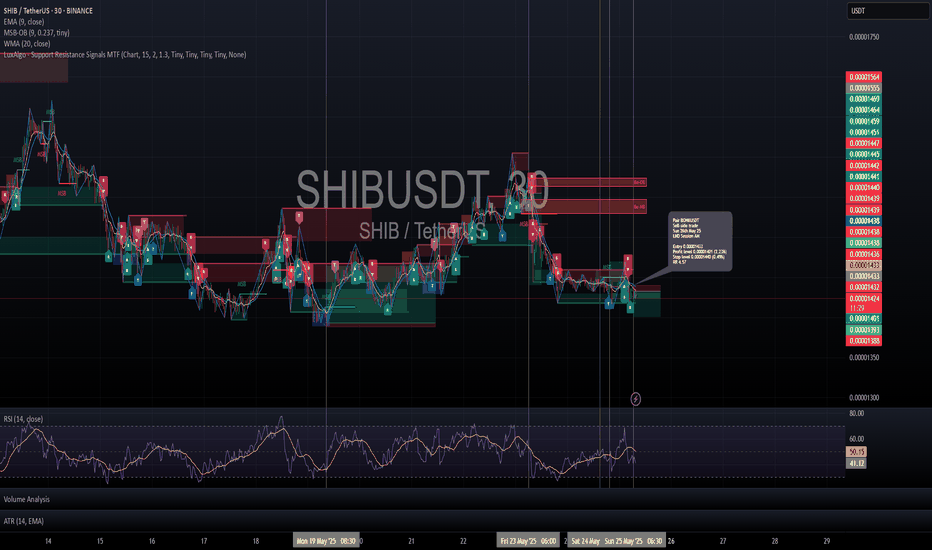Select the EMA (9, close) indicator legend
The height and width of the screenshot is (550, 932).
pyautogui.click(x=24, y=22)
